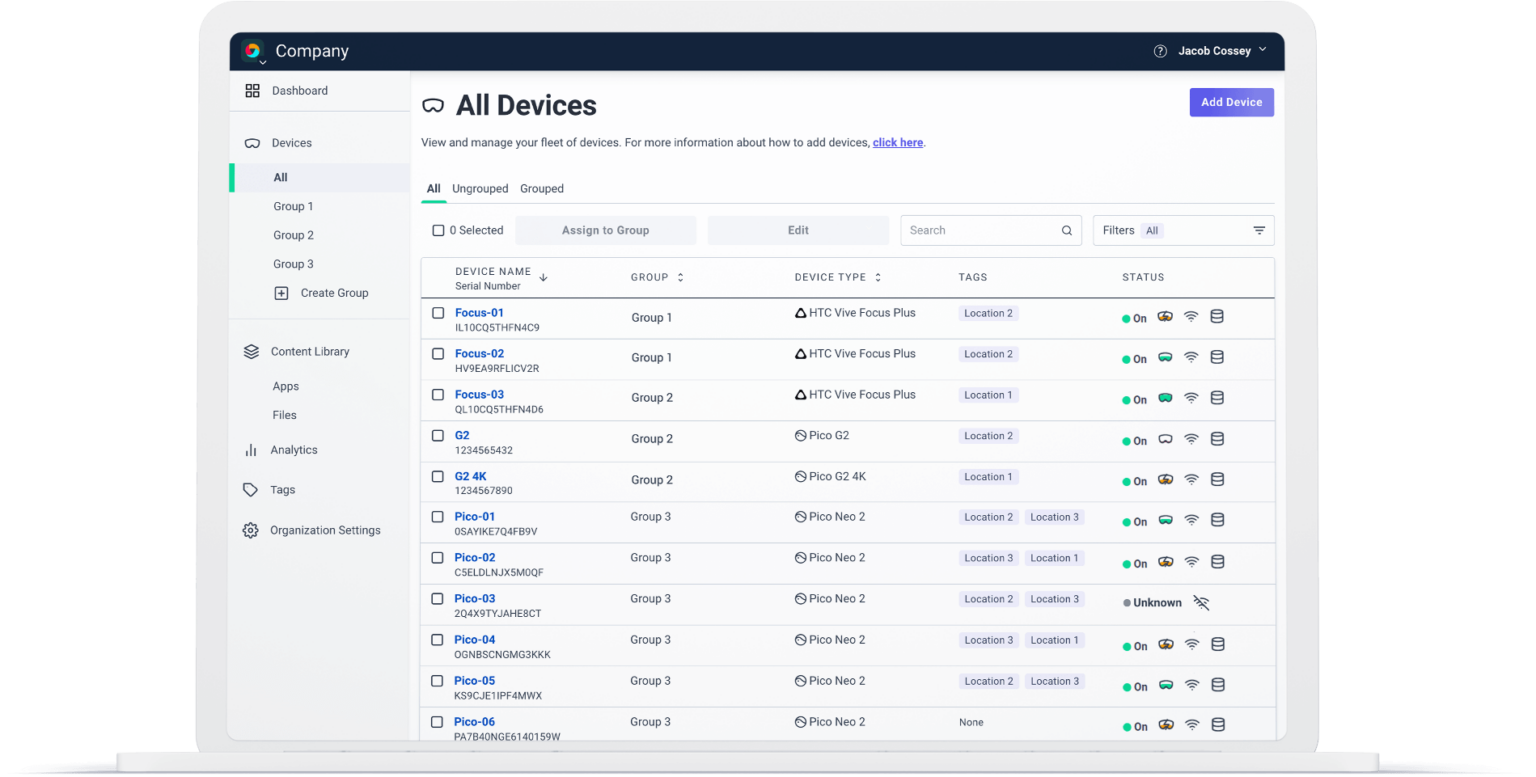Click the Tags icon in the sidebar
The height and width of the screenshot is (777, 1536).
tap(250, 489)
